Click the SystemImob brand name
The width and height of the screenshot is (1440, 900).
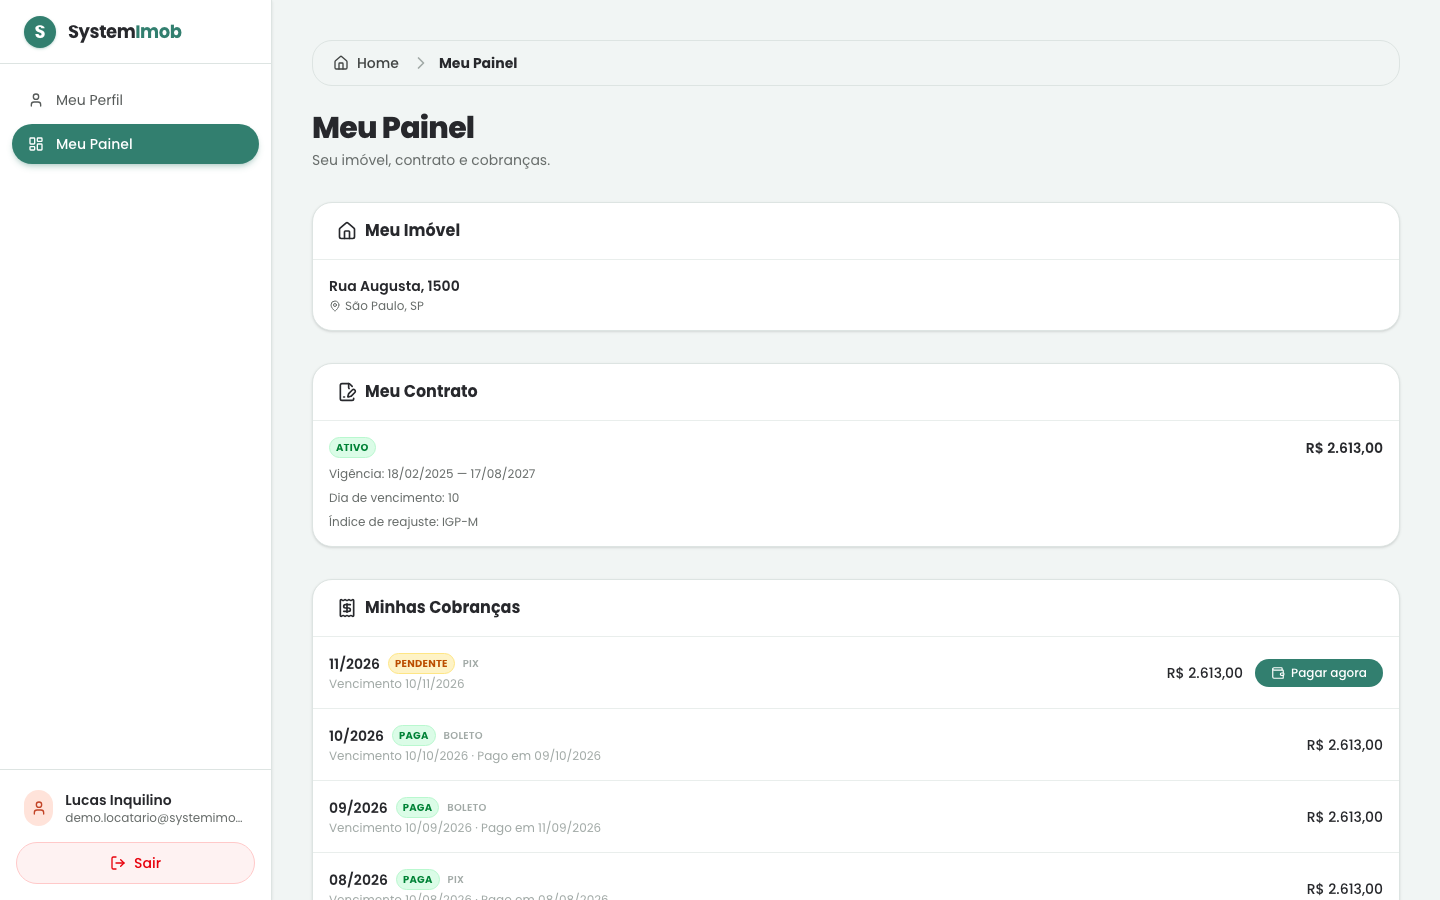[x=125, y=32]
